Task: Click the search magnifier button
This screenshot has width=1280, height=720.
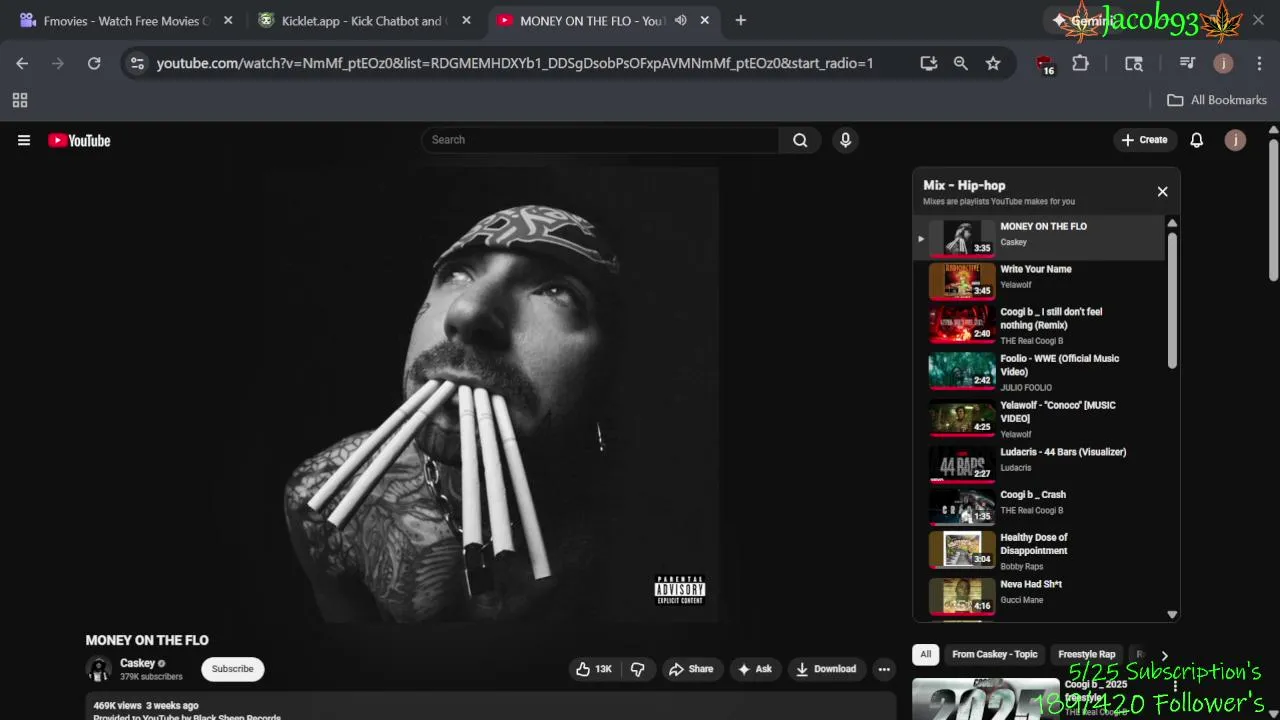Action: [800, 140]
